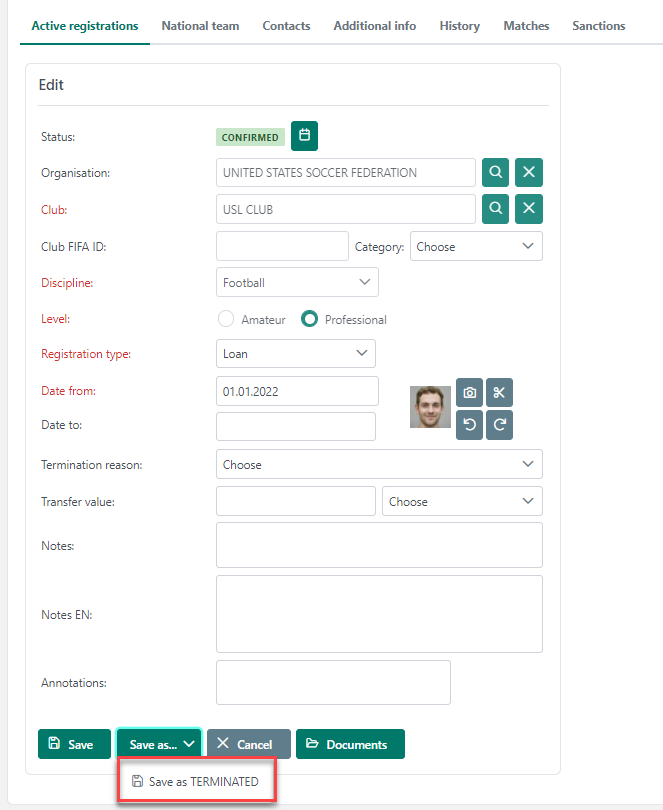Select the Professional level radio button

(x=310, y=320)
